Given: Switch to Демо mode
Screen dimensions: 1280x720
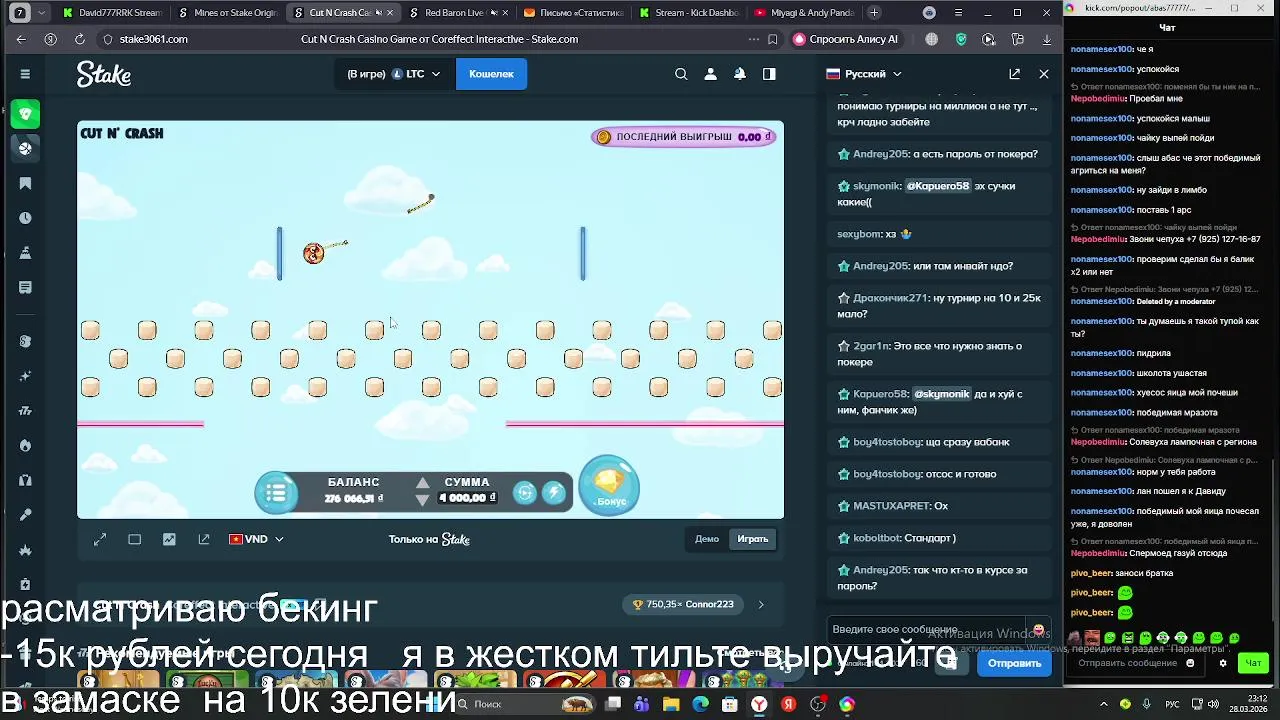Looking at the screenshot, I should [x=707, y=539].
